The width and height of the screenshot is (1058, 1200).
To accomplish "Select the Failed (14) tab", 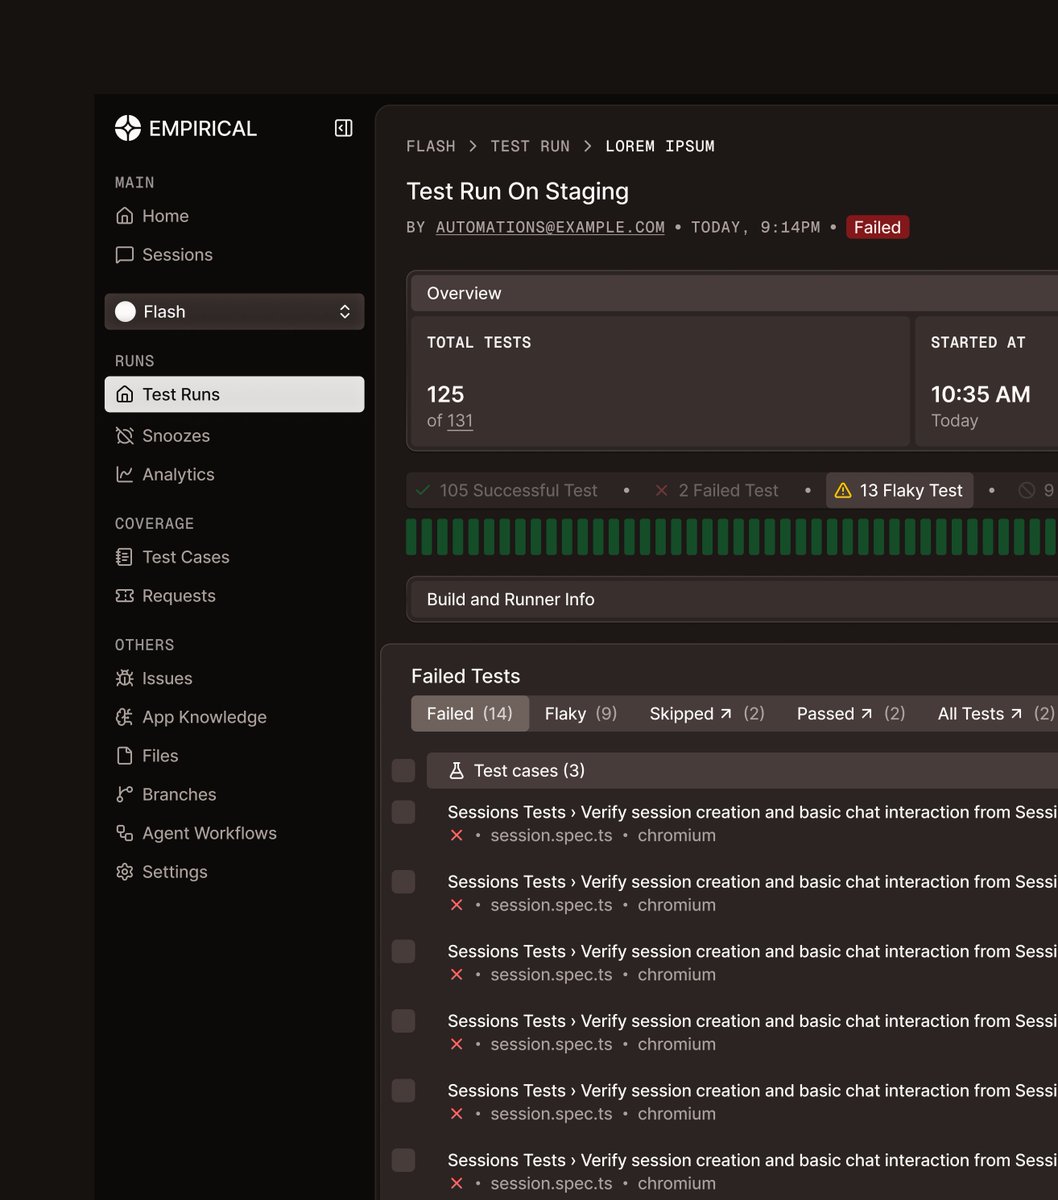I will point(470,713).
